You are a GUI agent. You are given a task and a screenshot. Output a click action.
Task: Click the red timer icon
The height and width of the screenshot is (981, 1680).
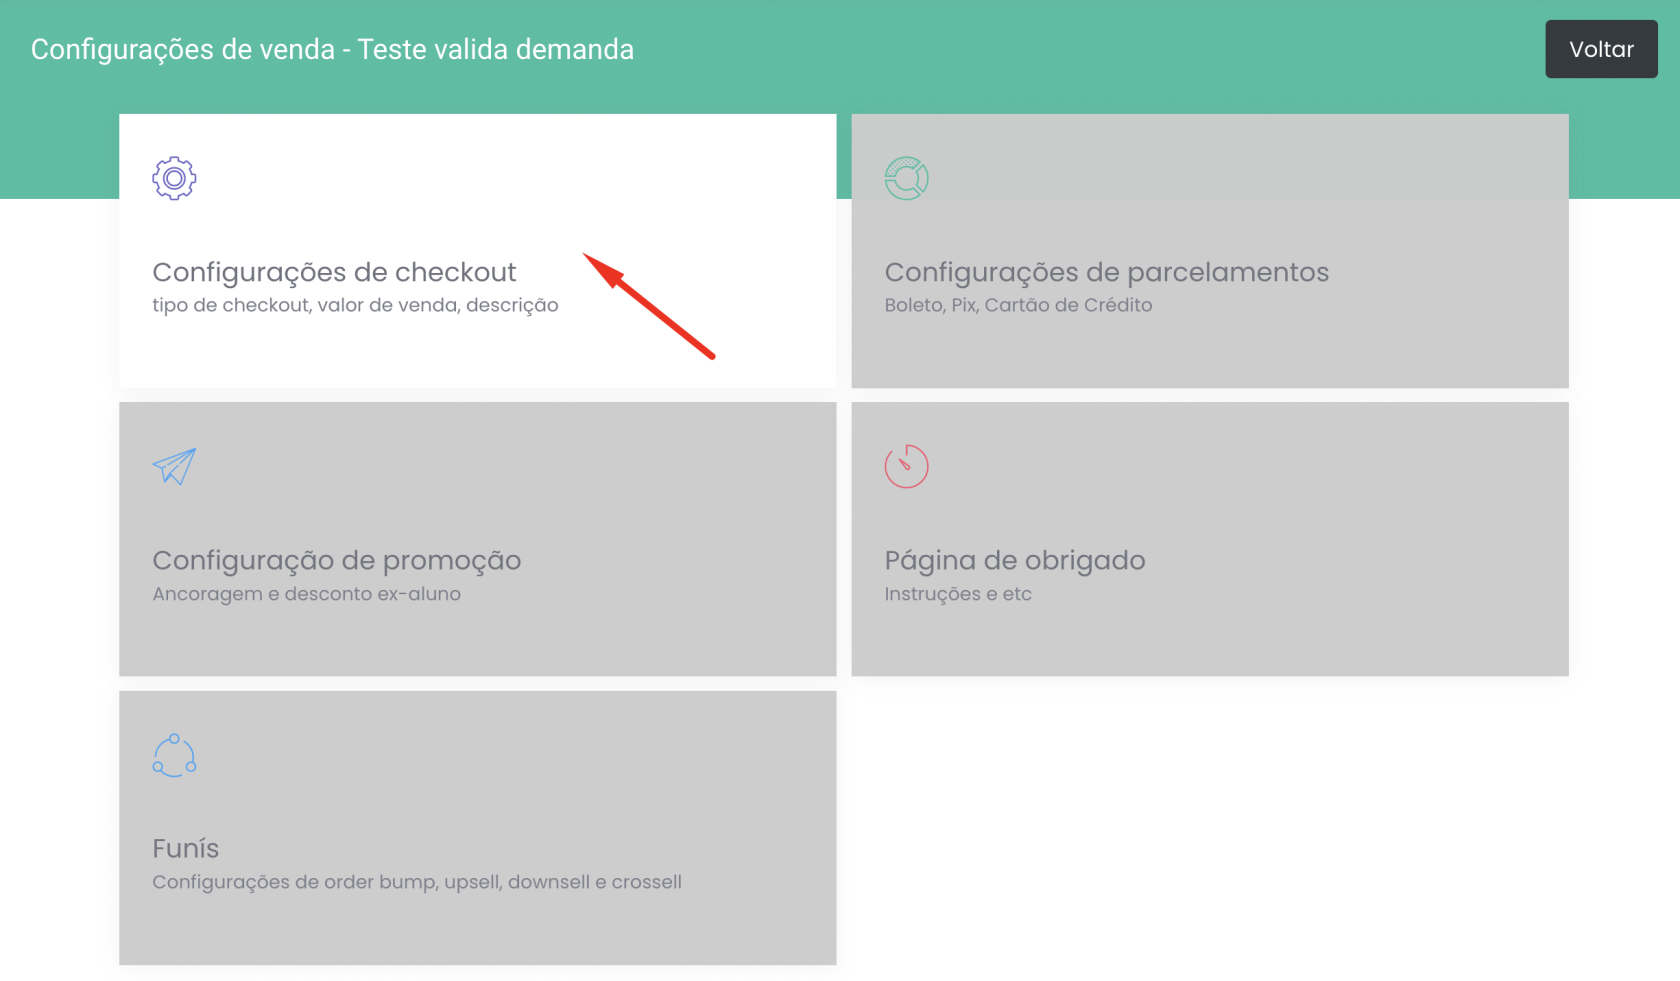pyautogui.click(x=906, y=466)
